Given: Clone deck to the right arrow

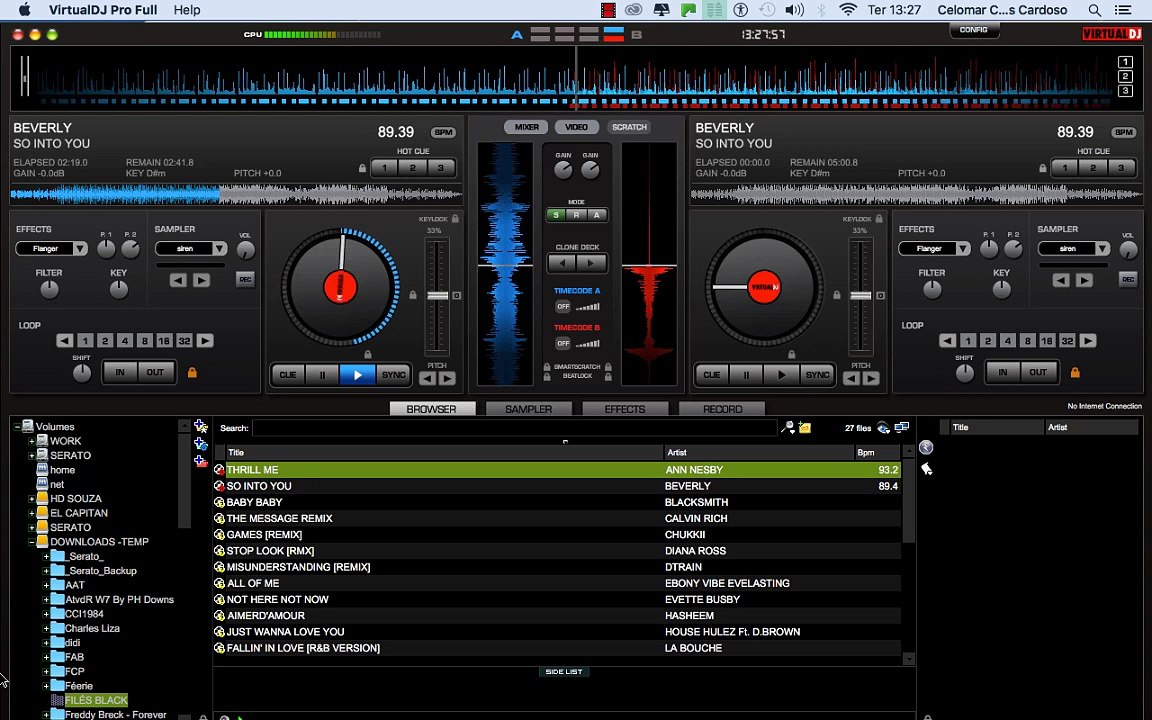Looking at the screenshot, I should (591, 263).
